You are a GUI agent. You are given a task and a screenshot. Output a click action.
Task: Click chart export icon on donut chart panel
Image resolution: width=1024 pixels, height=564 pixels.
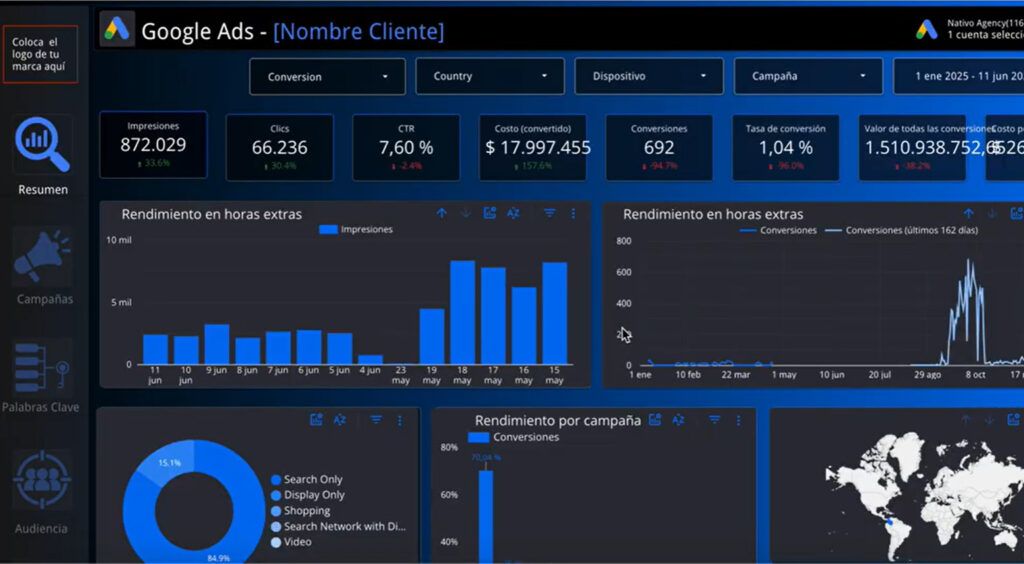click(x=316, y=420)
